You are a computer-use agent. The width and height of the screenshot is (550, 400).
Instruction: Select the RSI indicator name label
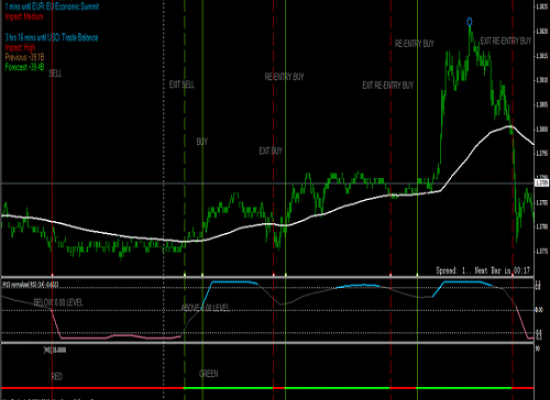[31, 285]
